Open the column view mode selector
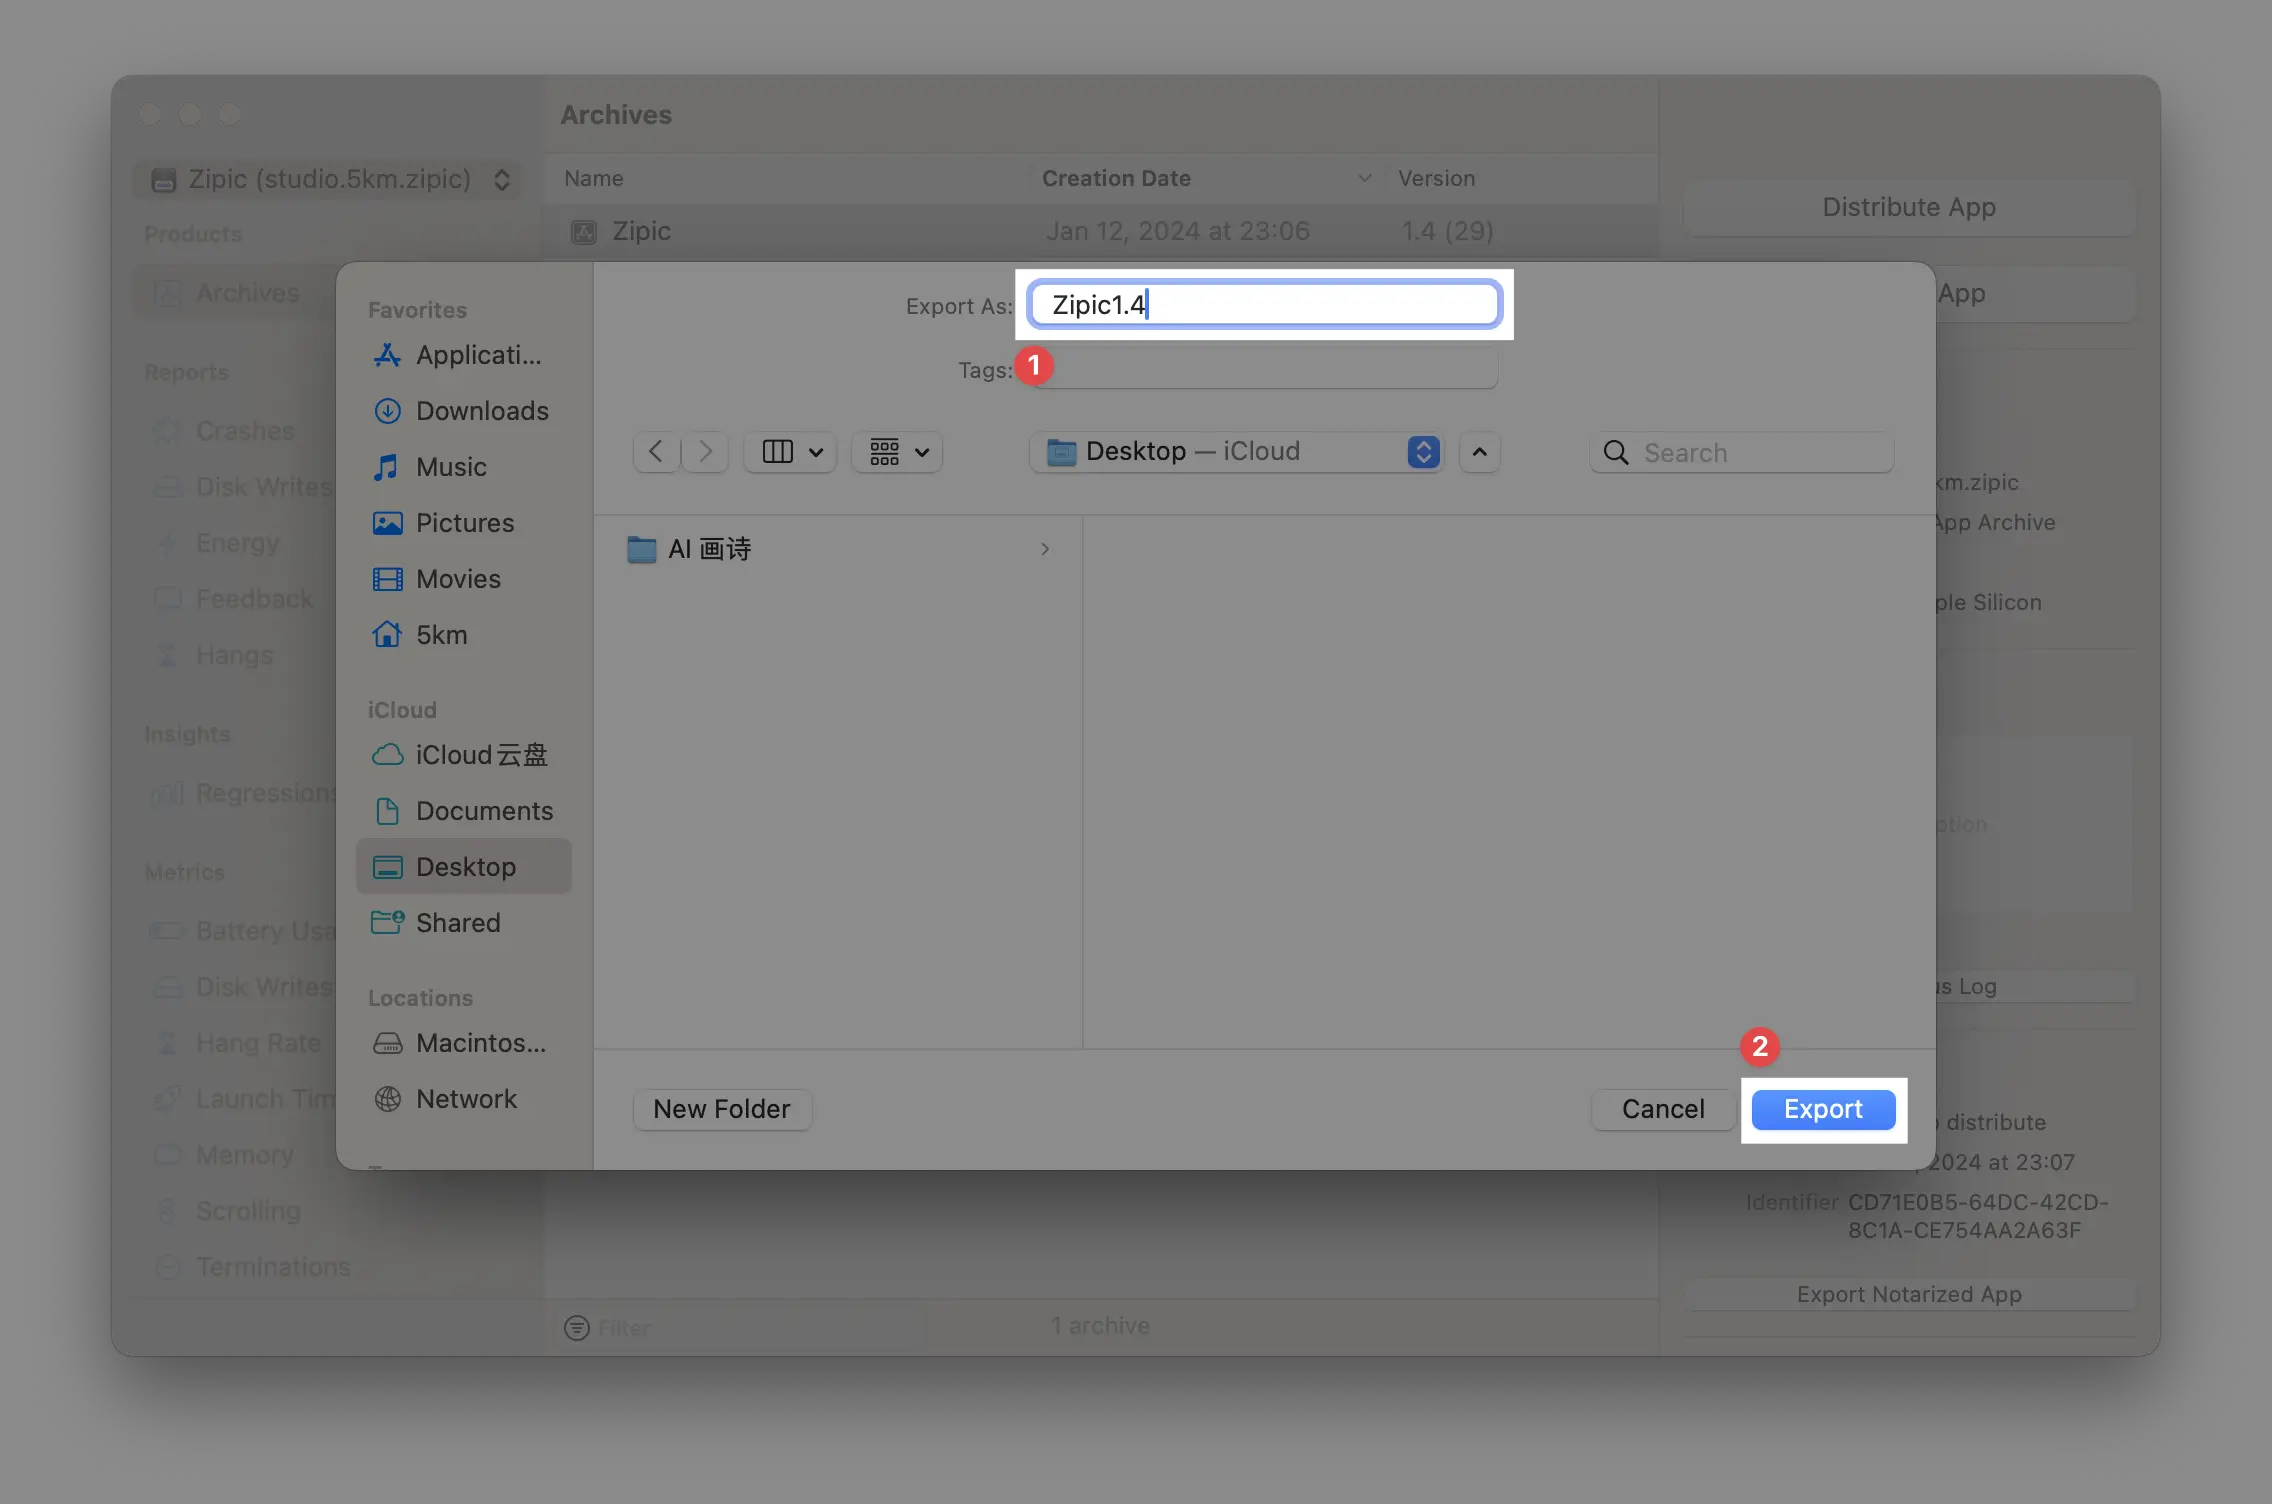The image size is (2272, 1504). click(790, 452)
